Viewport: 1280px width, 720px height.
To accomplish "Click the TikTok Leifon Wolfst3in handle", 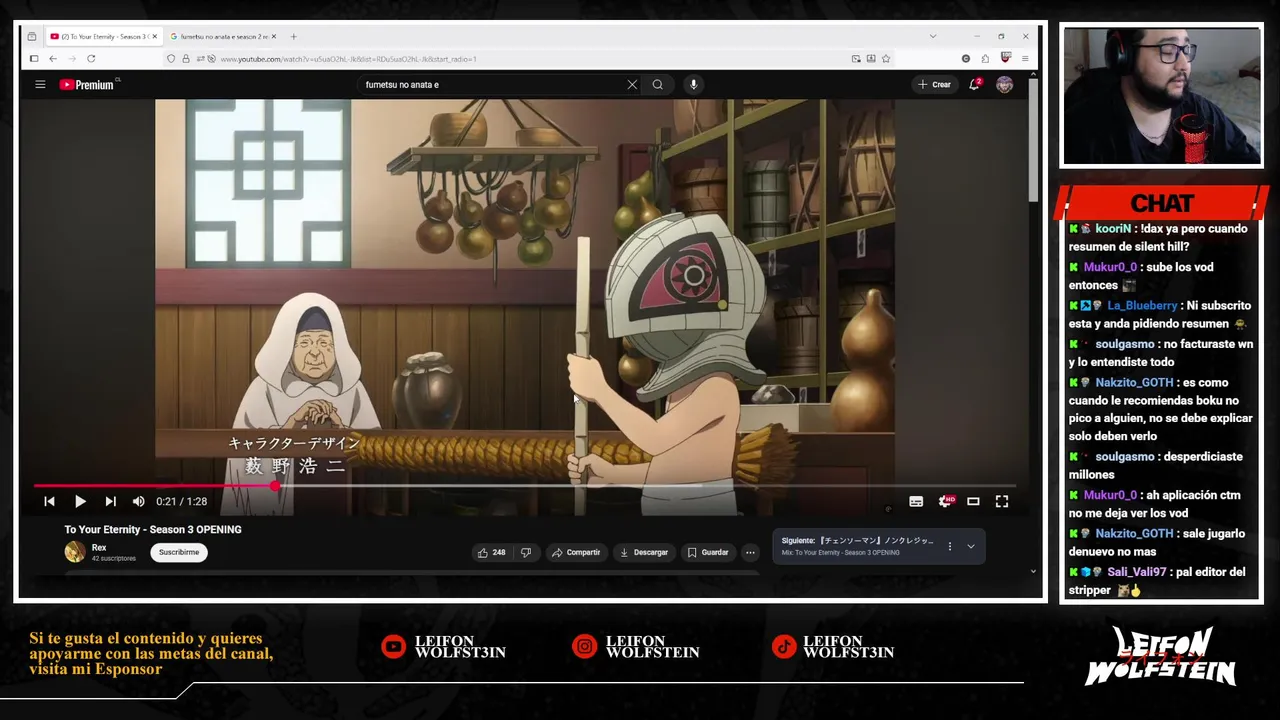I will [x=849, y=647].
